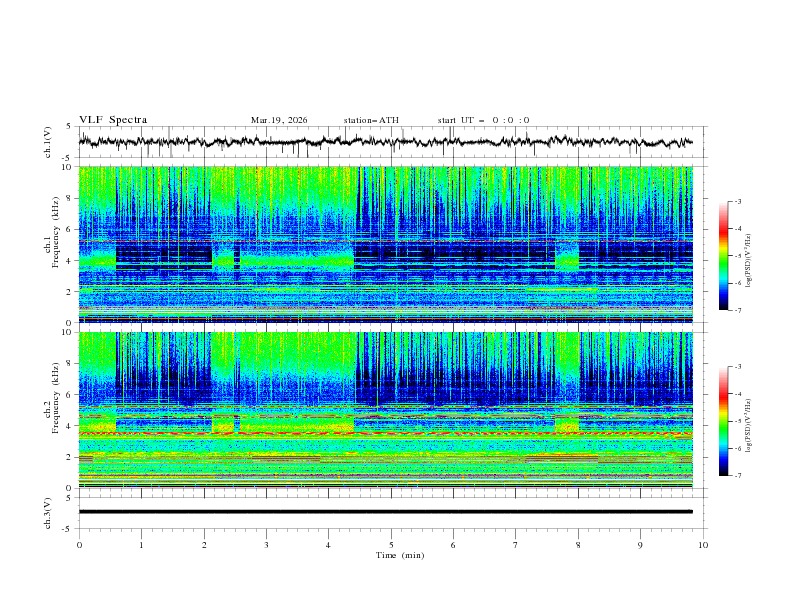Click tick label "1" on the Time axis
Image resolution: width=792 pixels, height=612 pixels.
(141, 545)
